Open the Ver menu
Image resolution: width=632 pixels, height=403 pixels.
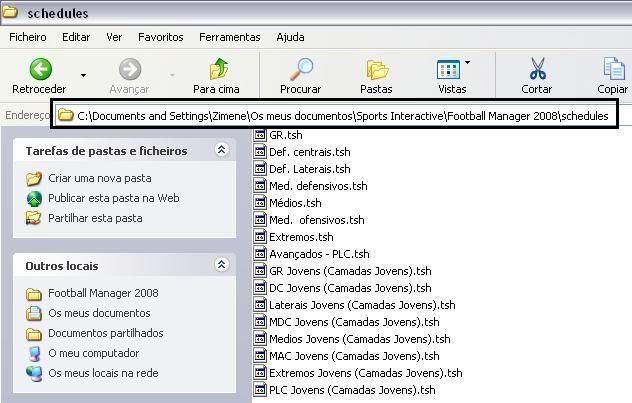pos(114,37)
